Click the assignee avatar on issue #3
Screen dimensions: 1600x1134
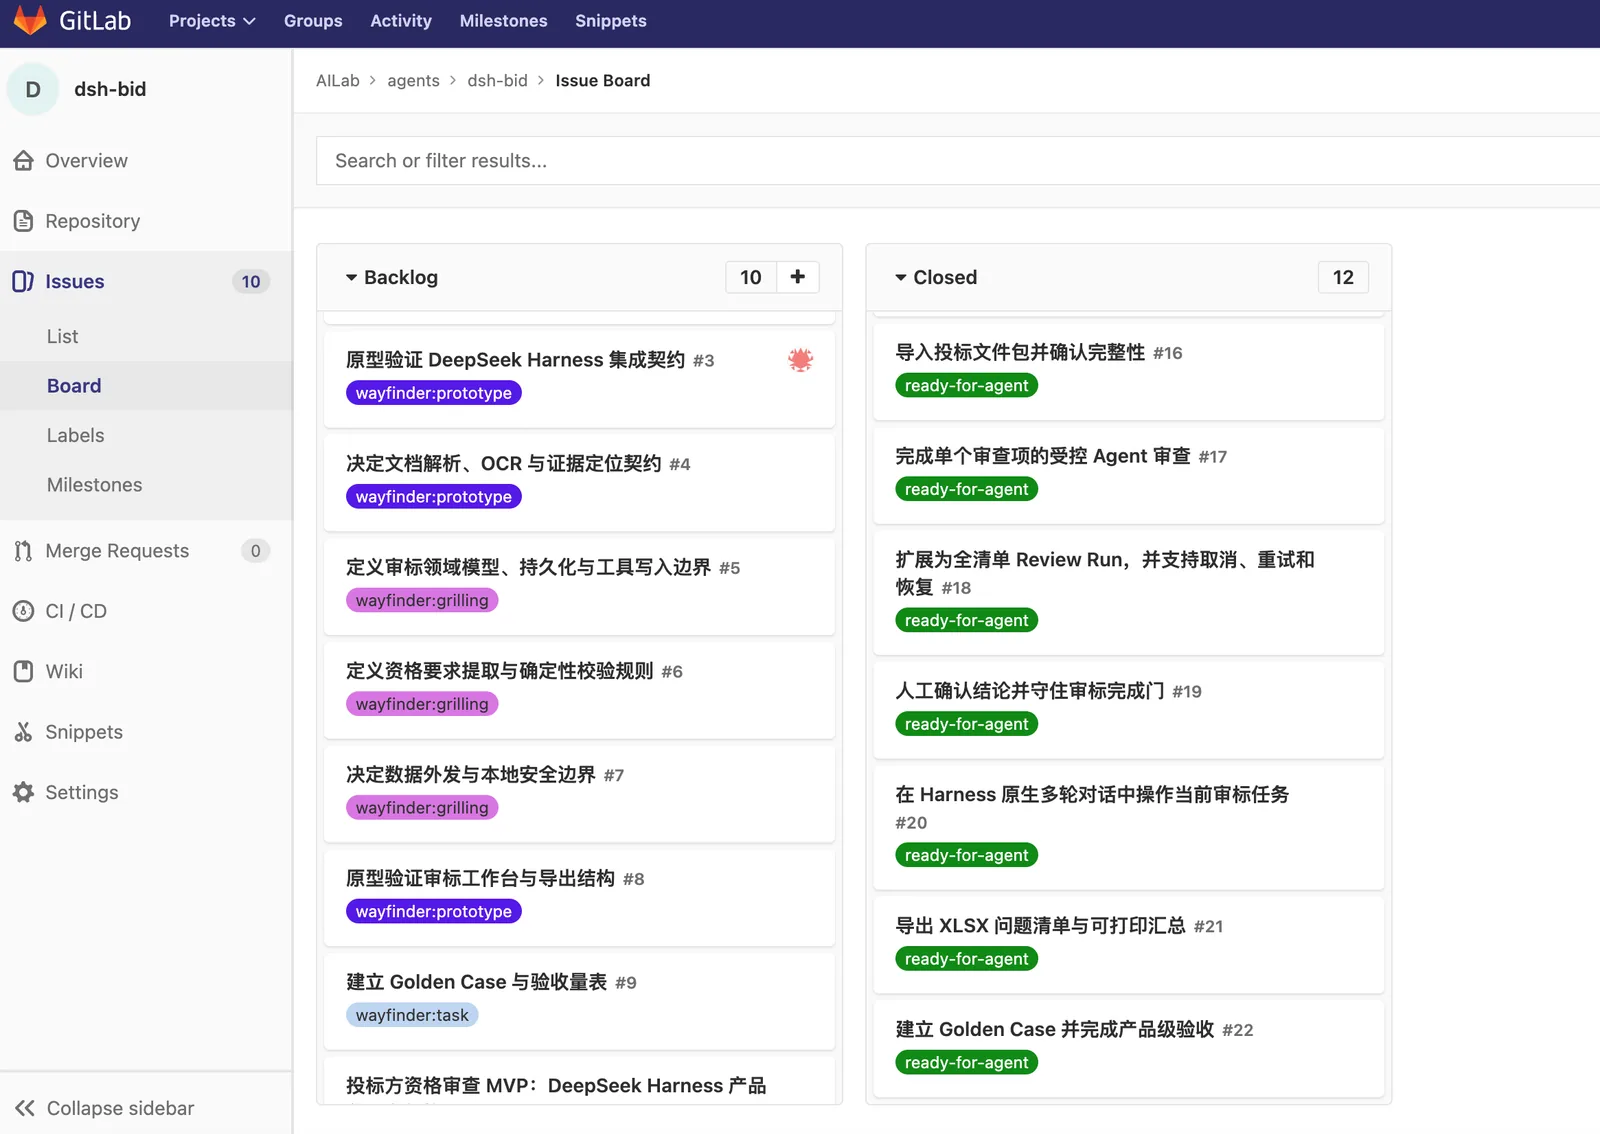coord(800,360)
